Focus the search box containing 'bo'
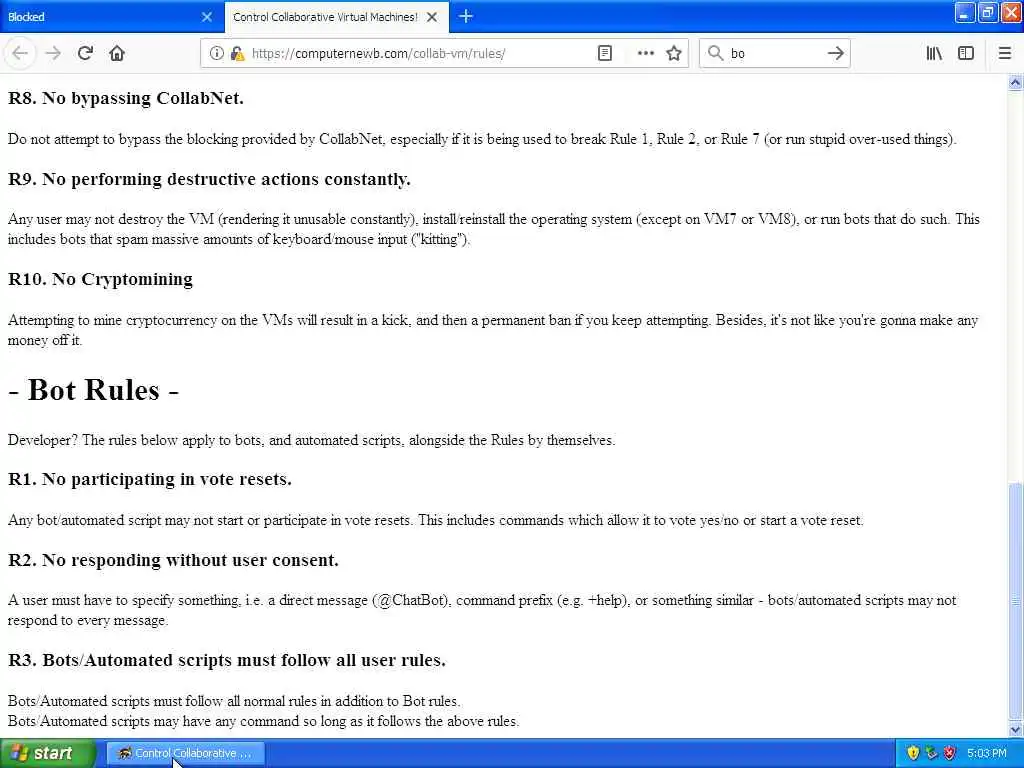Image resolution: width=1024 pixels, height=768 pixels. [x=774, y=54]
